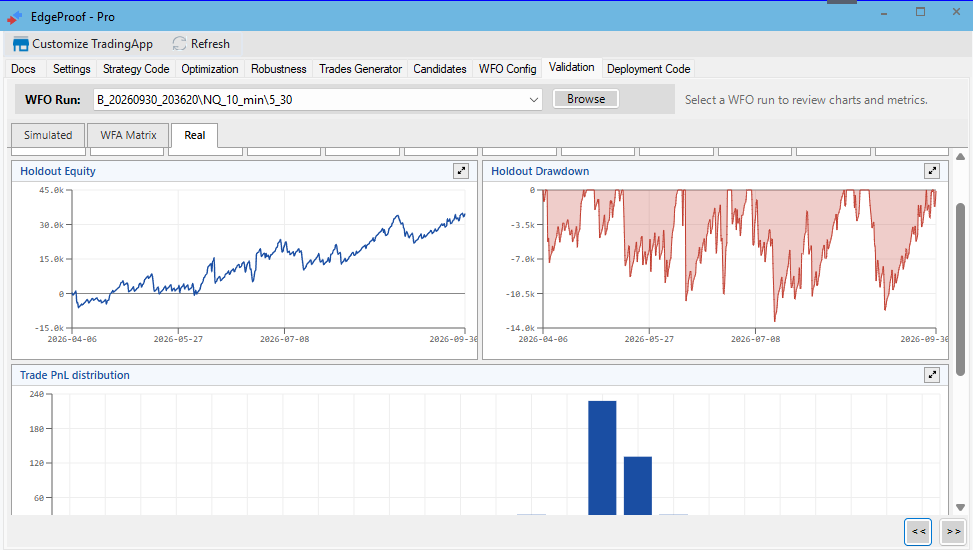
Task: Click the 2026-05-27 label on equity chart
Action: point(178,339)
